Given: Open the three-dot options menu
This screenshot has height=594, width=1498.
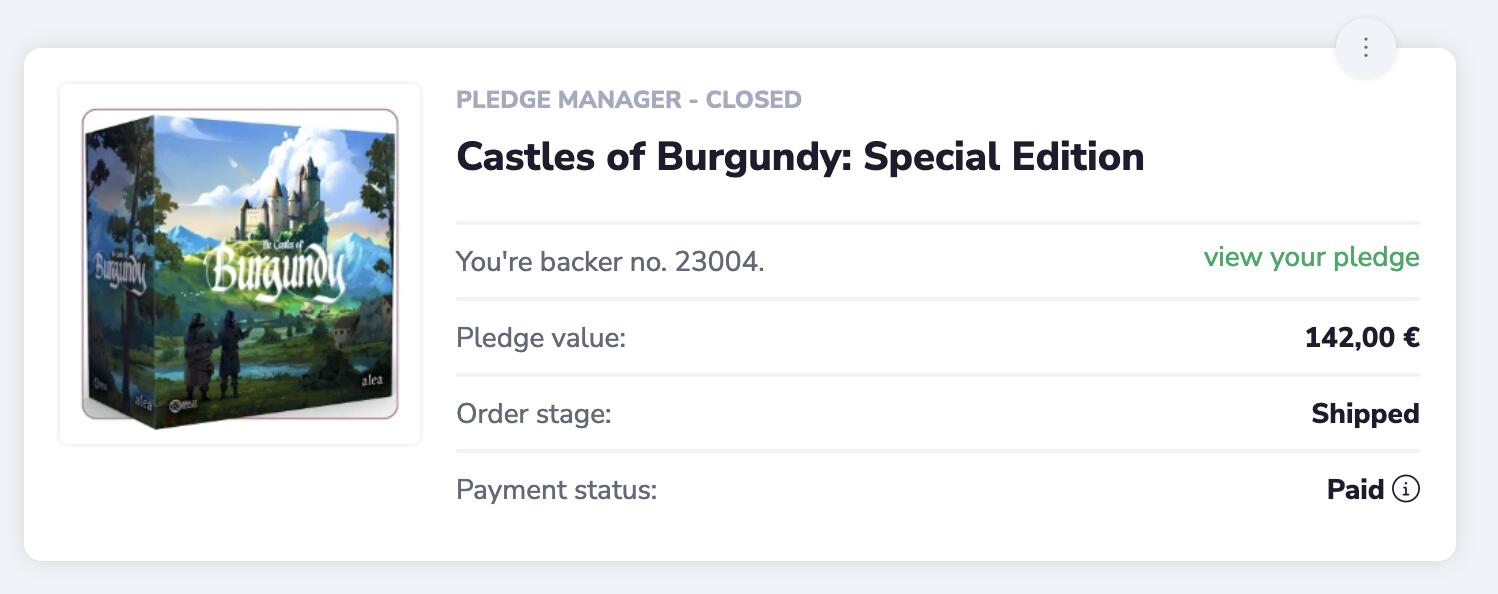Looking at the screenshot, I should (1365, 47).
